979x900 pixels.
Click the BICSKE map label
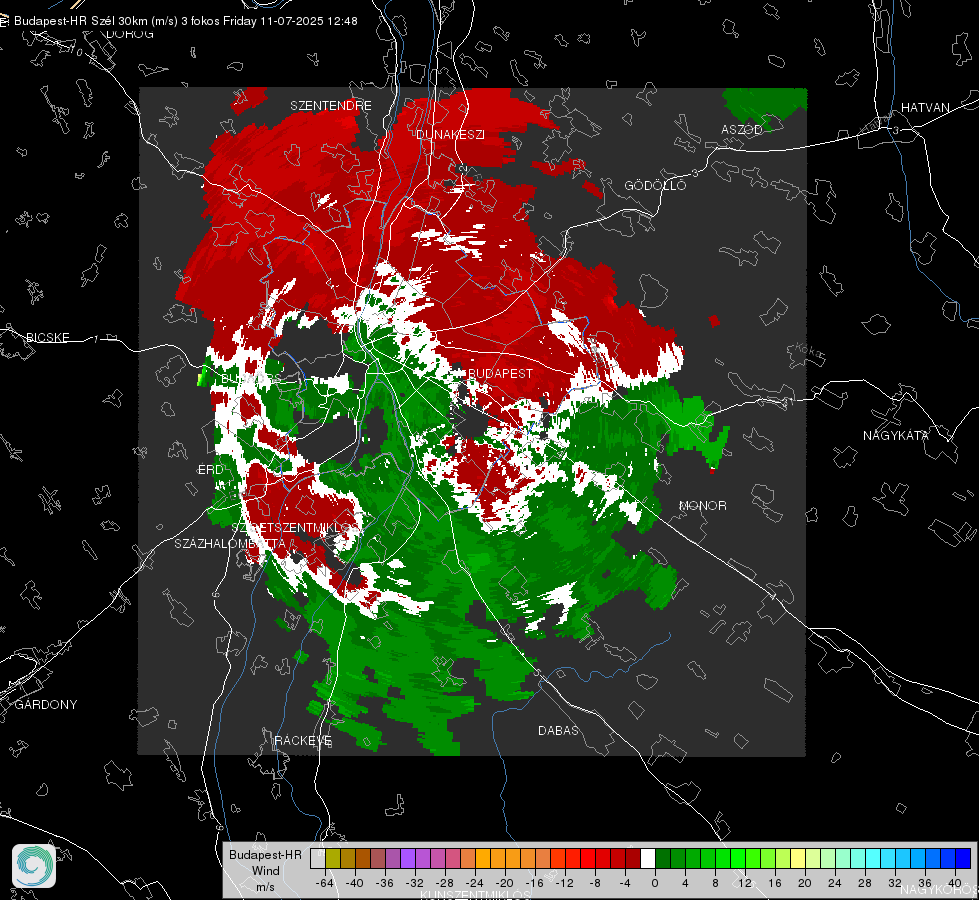[x=47, y=338]
